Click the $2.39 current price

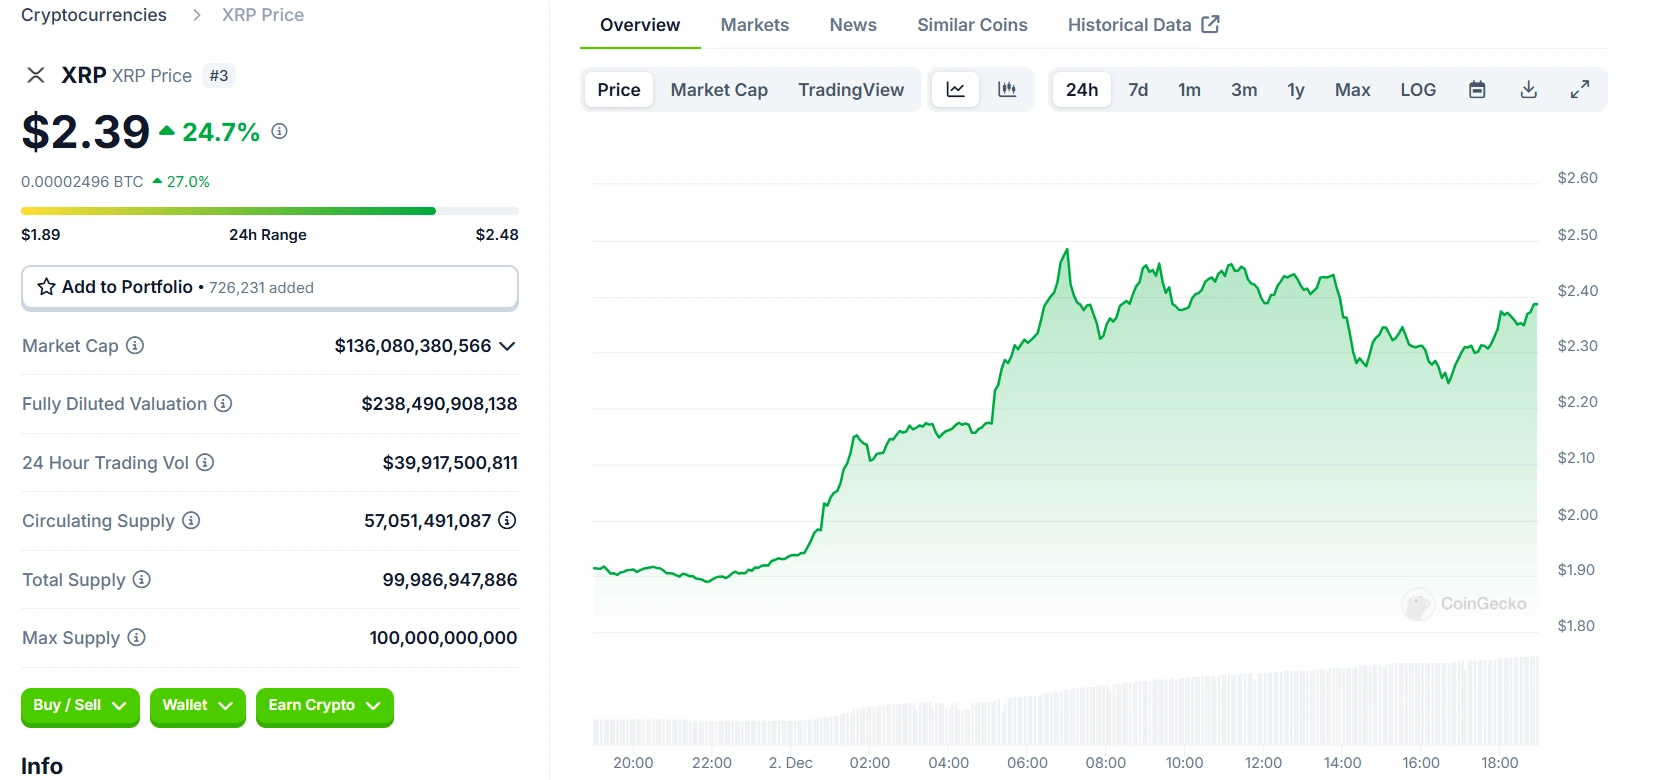point(86,131)
